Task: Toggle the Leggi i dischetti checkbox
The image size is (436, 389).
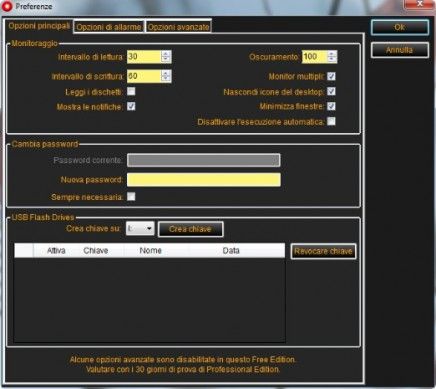Action: pos(131,91)
